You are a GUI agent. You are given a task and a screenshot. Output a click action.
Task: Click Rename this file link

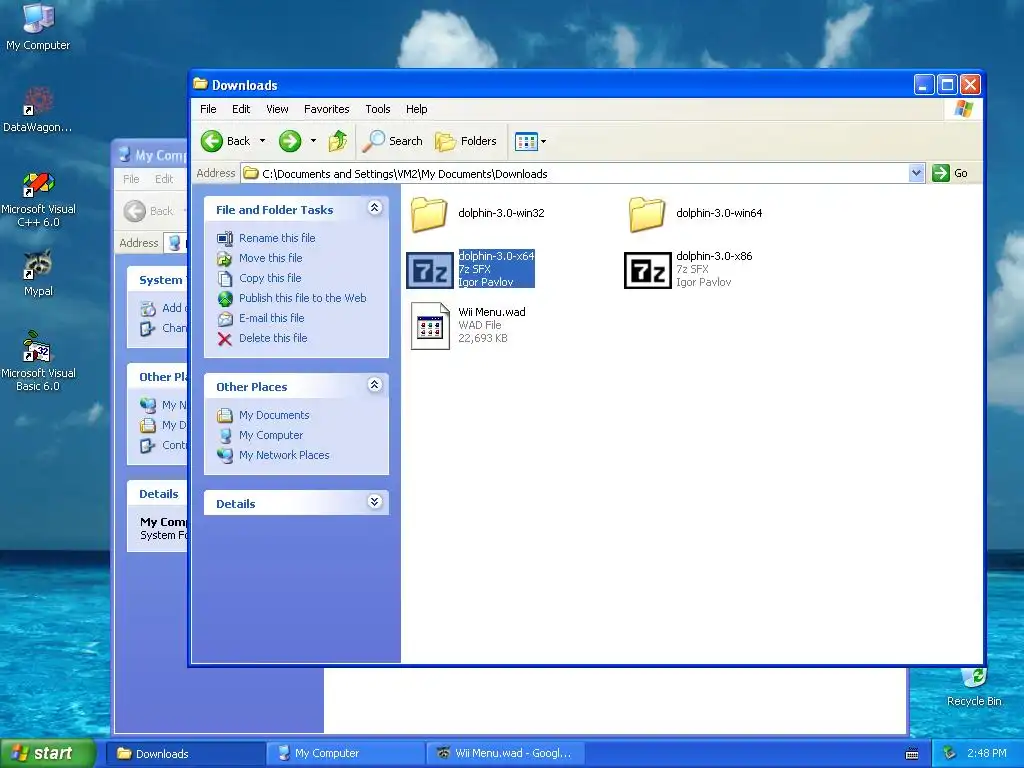(x=277, y=238)
